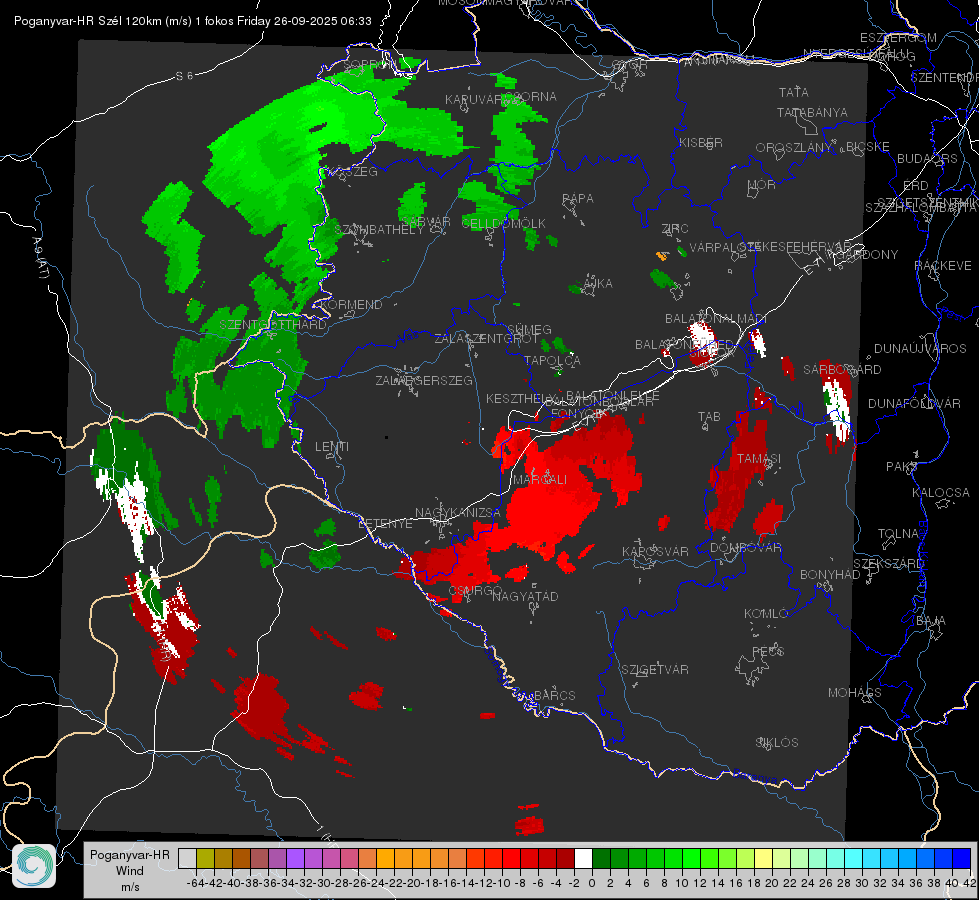Click the radar title with date 26-09-2025 06:33
979x900 pixels.
tap(192, 21)
